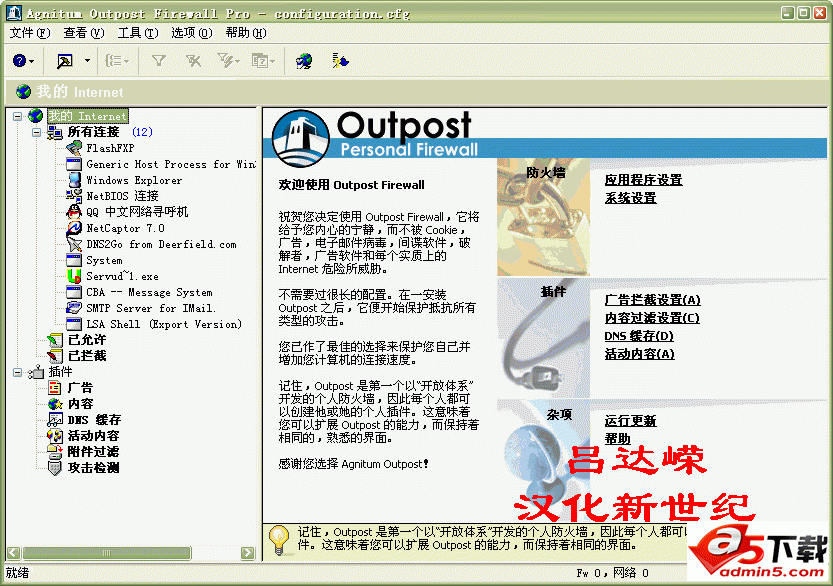Click the 活动内容 plugin icon
The height and width of the screenshot is (586, 833).
tap(55, 436)
